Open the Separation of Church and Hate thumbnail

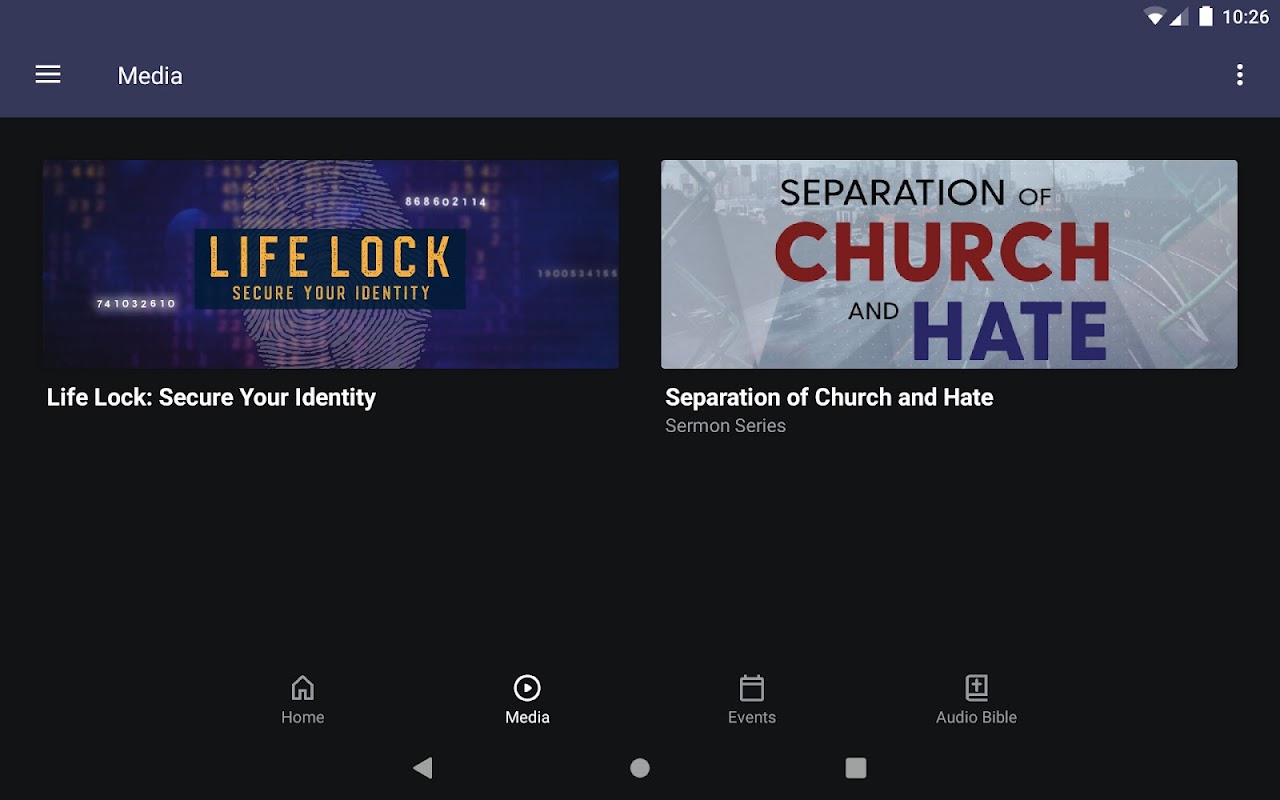coord(949,264)
